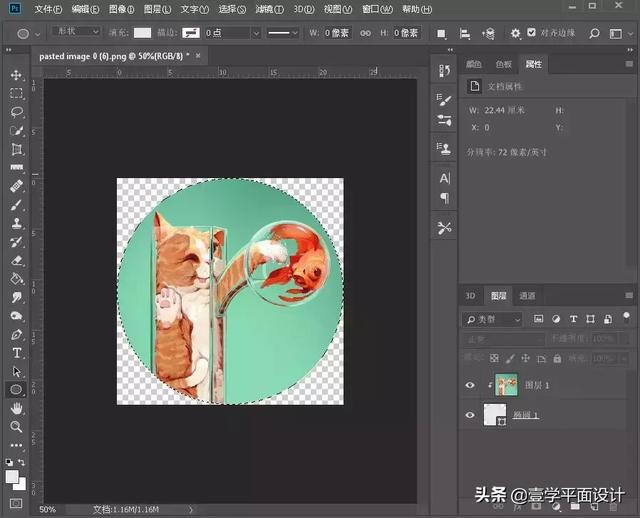
Task: Toggle the link width and height icon
Action: point(366,33)
